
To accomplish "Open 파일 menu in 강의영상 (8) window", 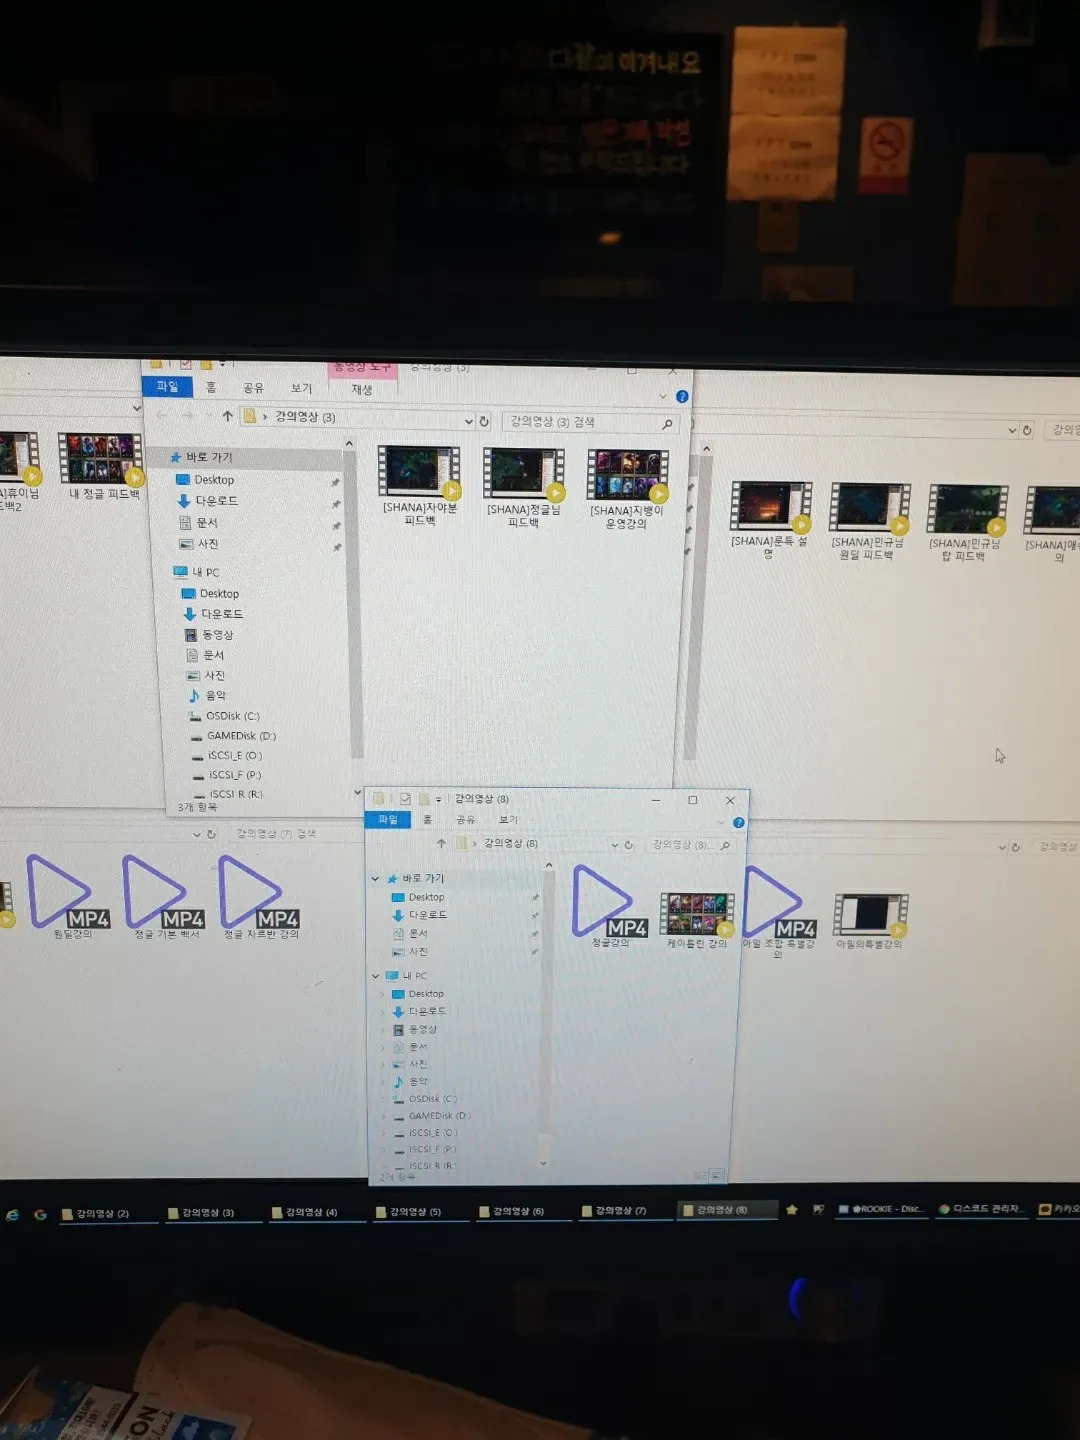I will coord(388,820).
